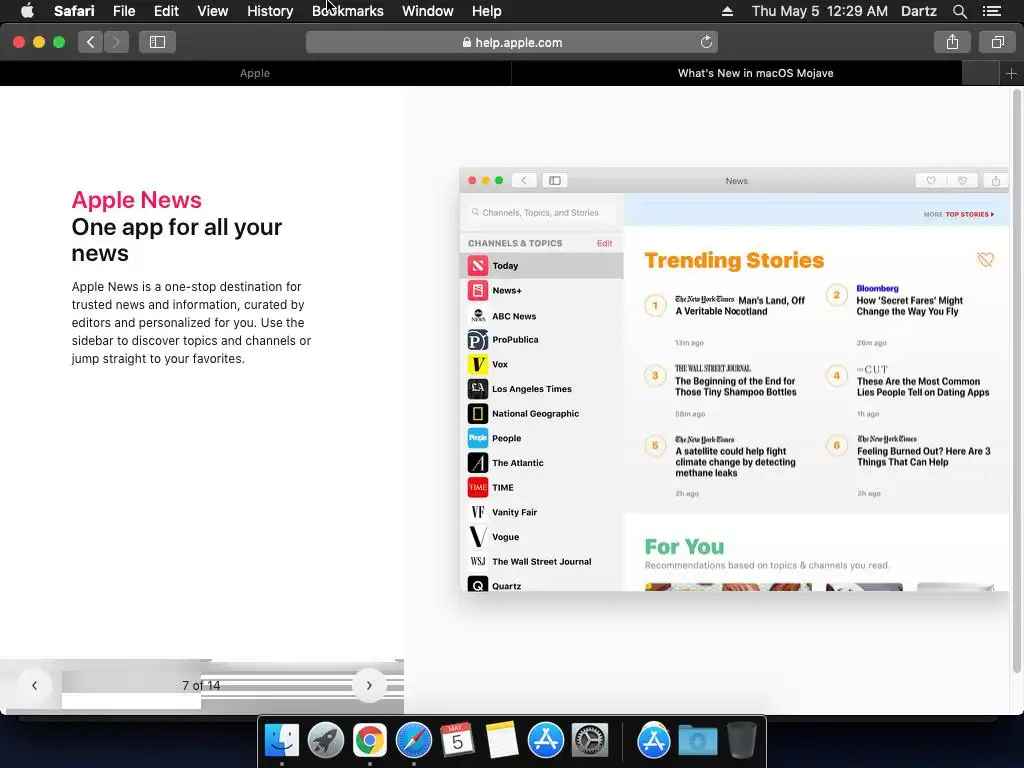Select What's New in macOS Mojave tab
1024x768 pixels.
tap(737, 74)
